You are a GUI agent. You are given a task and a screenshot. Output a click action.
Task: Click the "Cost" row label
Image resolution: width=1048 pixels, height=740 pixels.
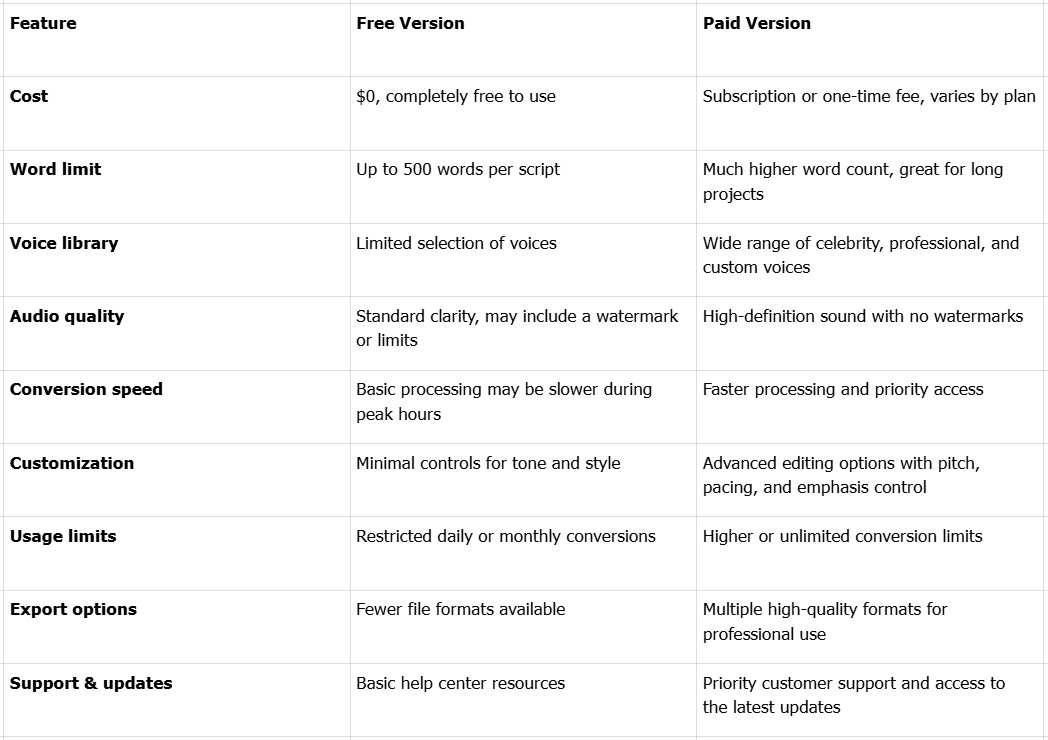[29, 96]
